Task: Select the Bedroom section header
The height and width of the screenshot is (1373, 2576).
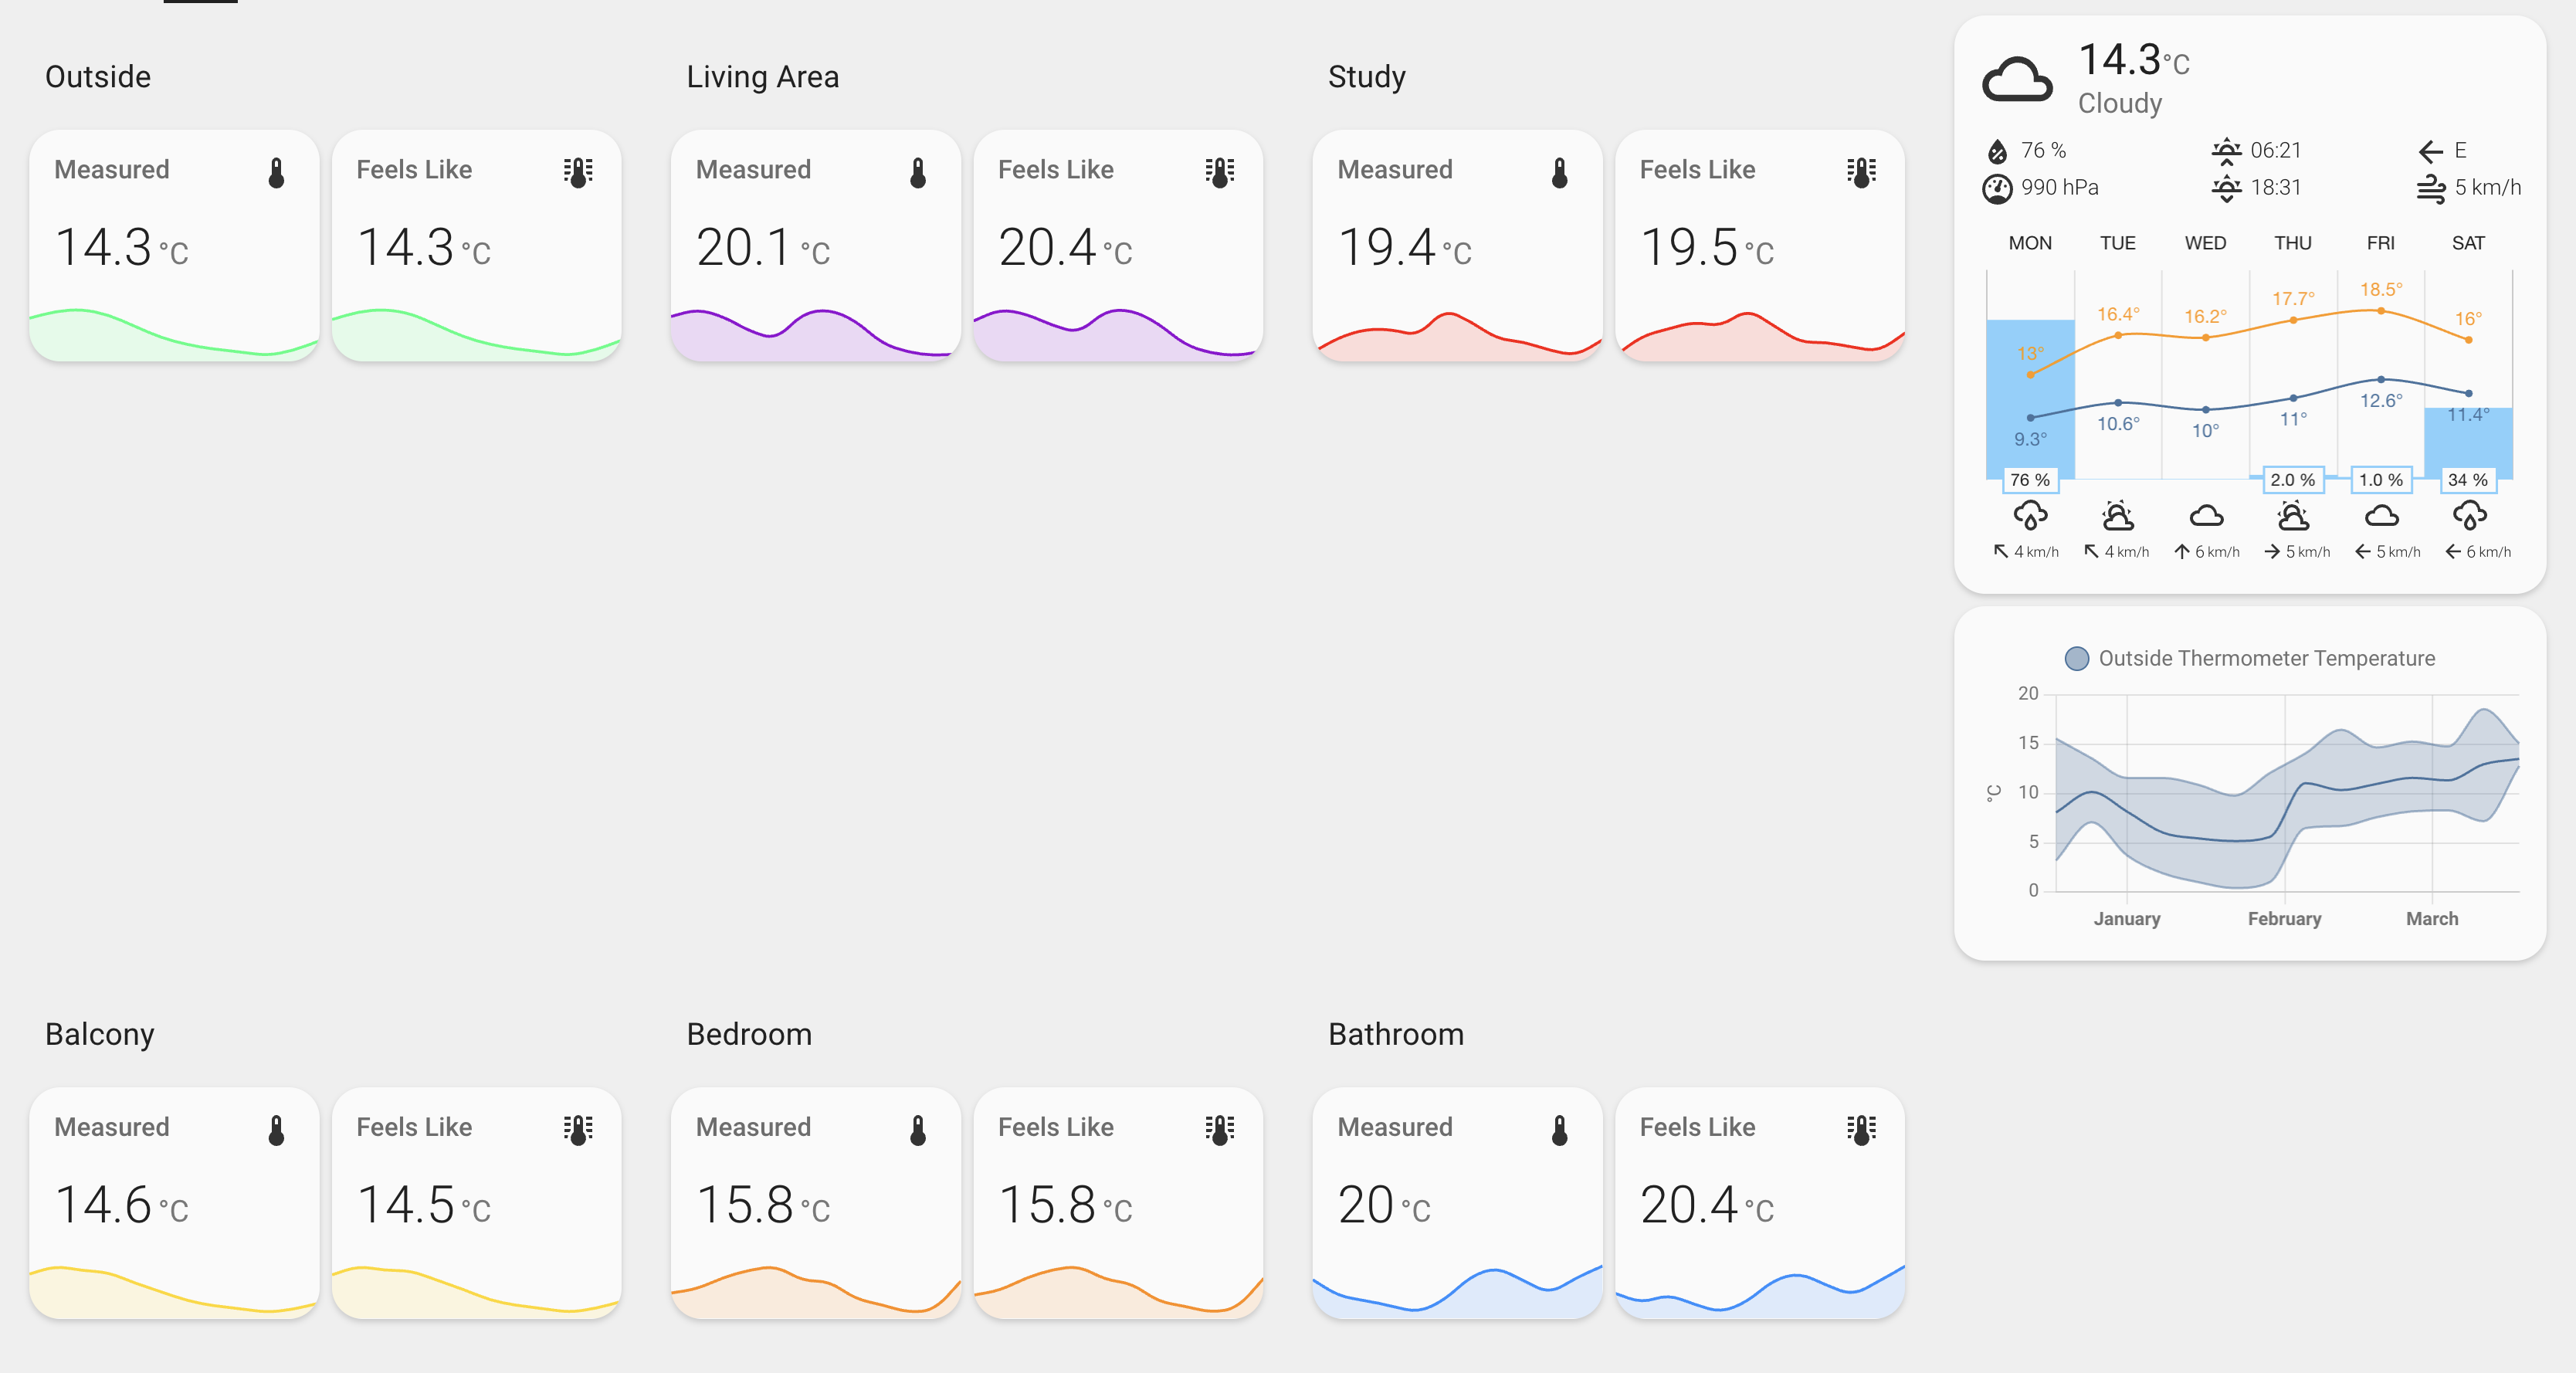Action: (x=749, y=1034)
